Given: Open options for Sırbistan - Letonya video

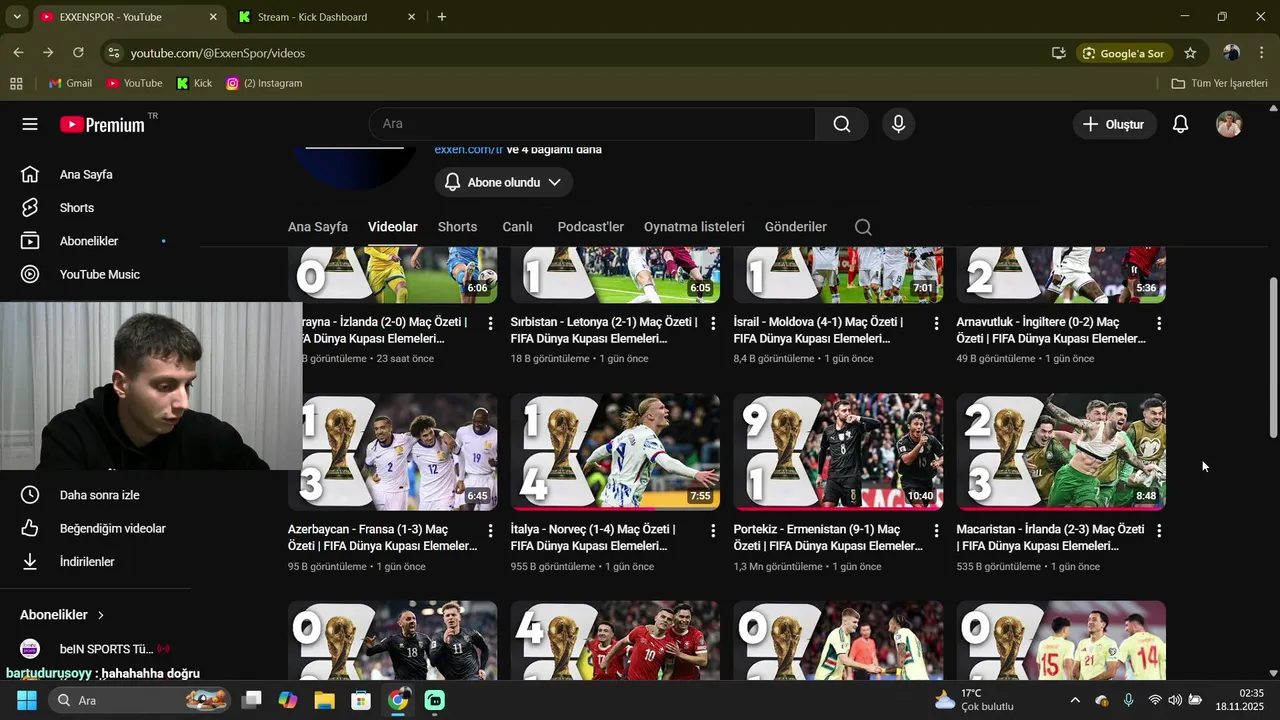Looking at the screenshot, I should tap(713, 323).
